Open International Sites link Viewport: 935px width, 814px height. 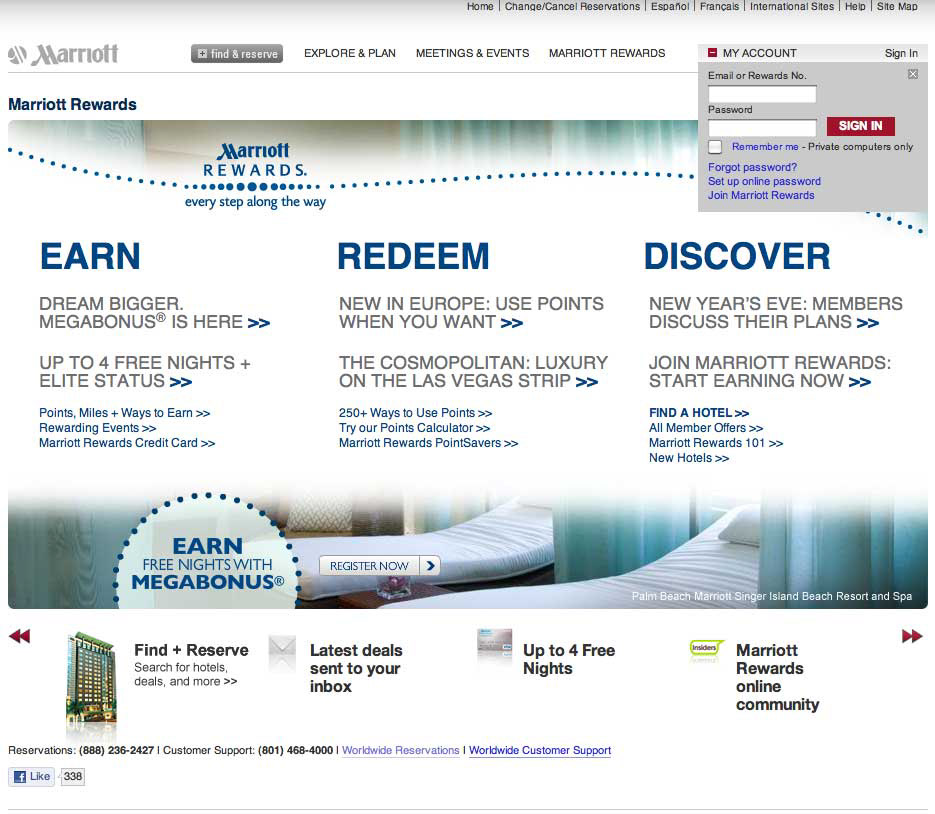coord(792,7)
